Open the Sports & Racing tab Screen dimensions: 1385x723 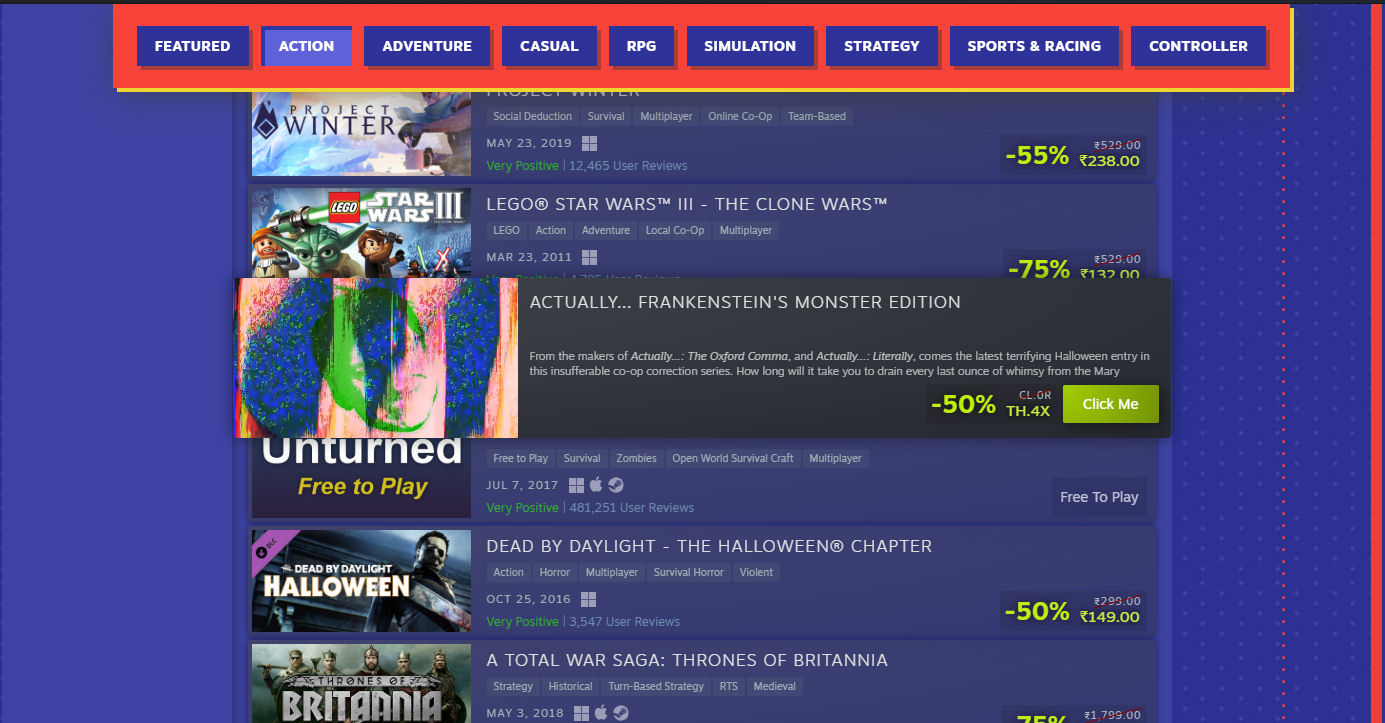point(1034,46)
